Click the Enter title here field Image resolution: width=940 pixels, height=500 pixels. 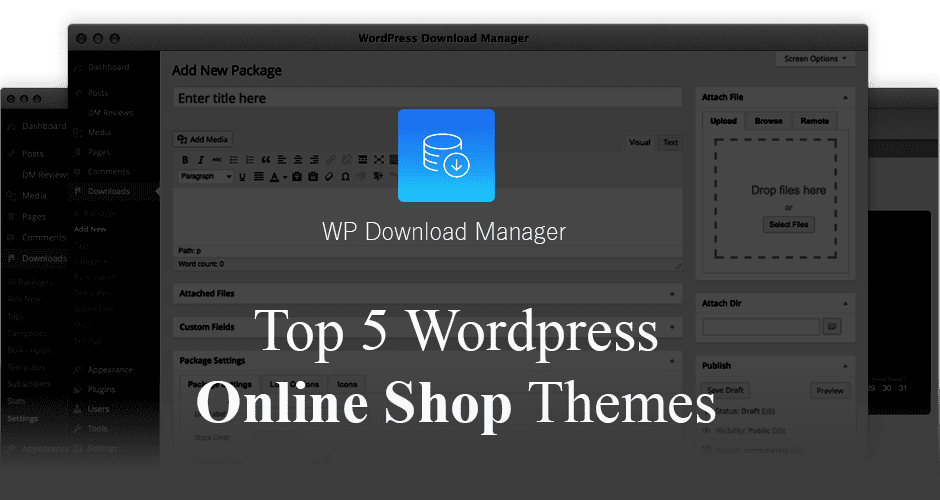click(427, 98)
